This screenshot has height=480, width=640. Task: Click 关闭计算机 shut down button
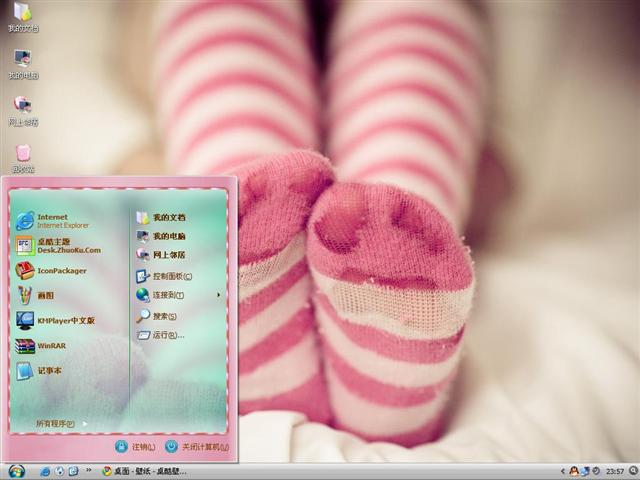(x=197, y=447)
